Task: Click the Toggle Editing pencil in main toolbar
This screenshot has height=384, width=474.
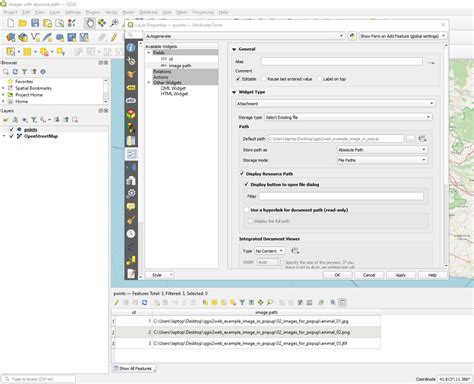Action: click(x=114, y=37)
